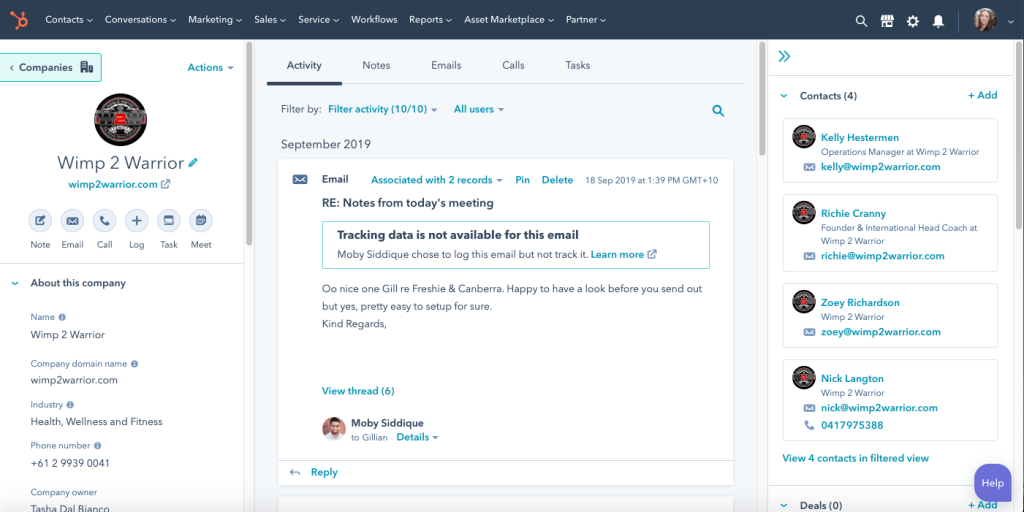Open View 4 contacts in filtered view
Viewport: 1024px width, 512px height.
click(856, 458)
